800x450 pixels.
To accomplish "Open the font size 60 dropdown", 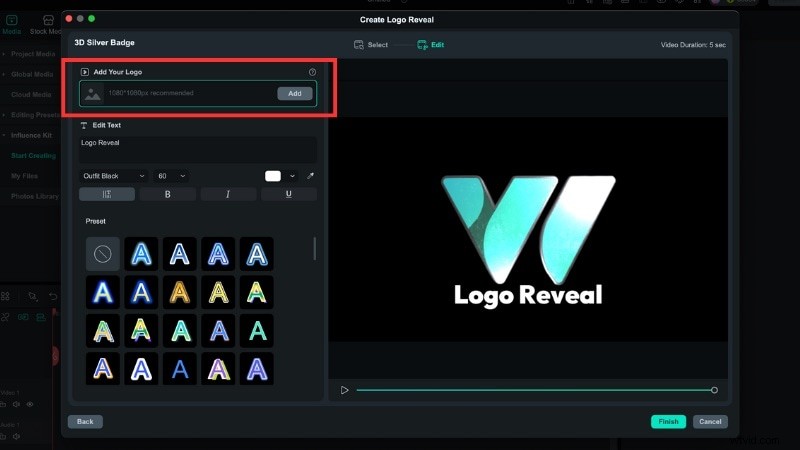I will (x=170, y=176).
